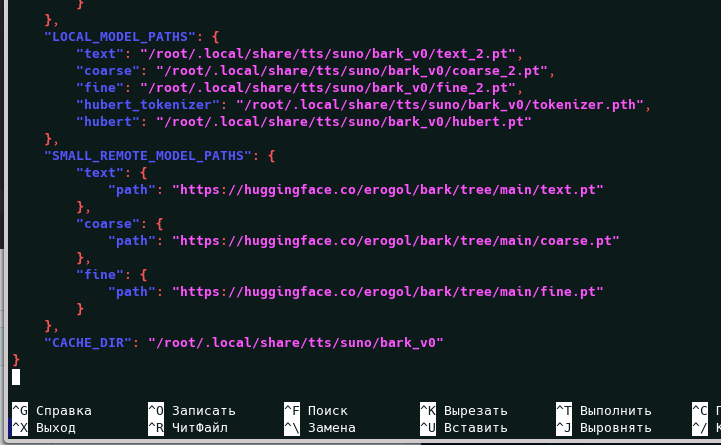Click the ^K Вырезать cut shortcut
Screen dimensions: 721x445
[x=463, y=411]
